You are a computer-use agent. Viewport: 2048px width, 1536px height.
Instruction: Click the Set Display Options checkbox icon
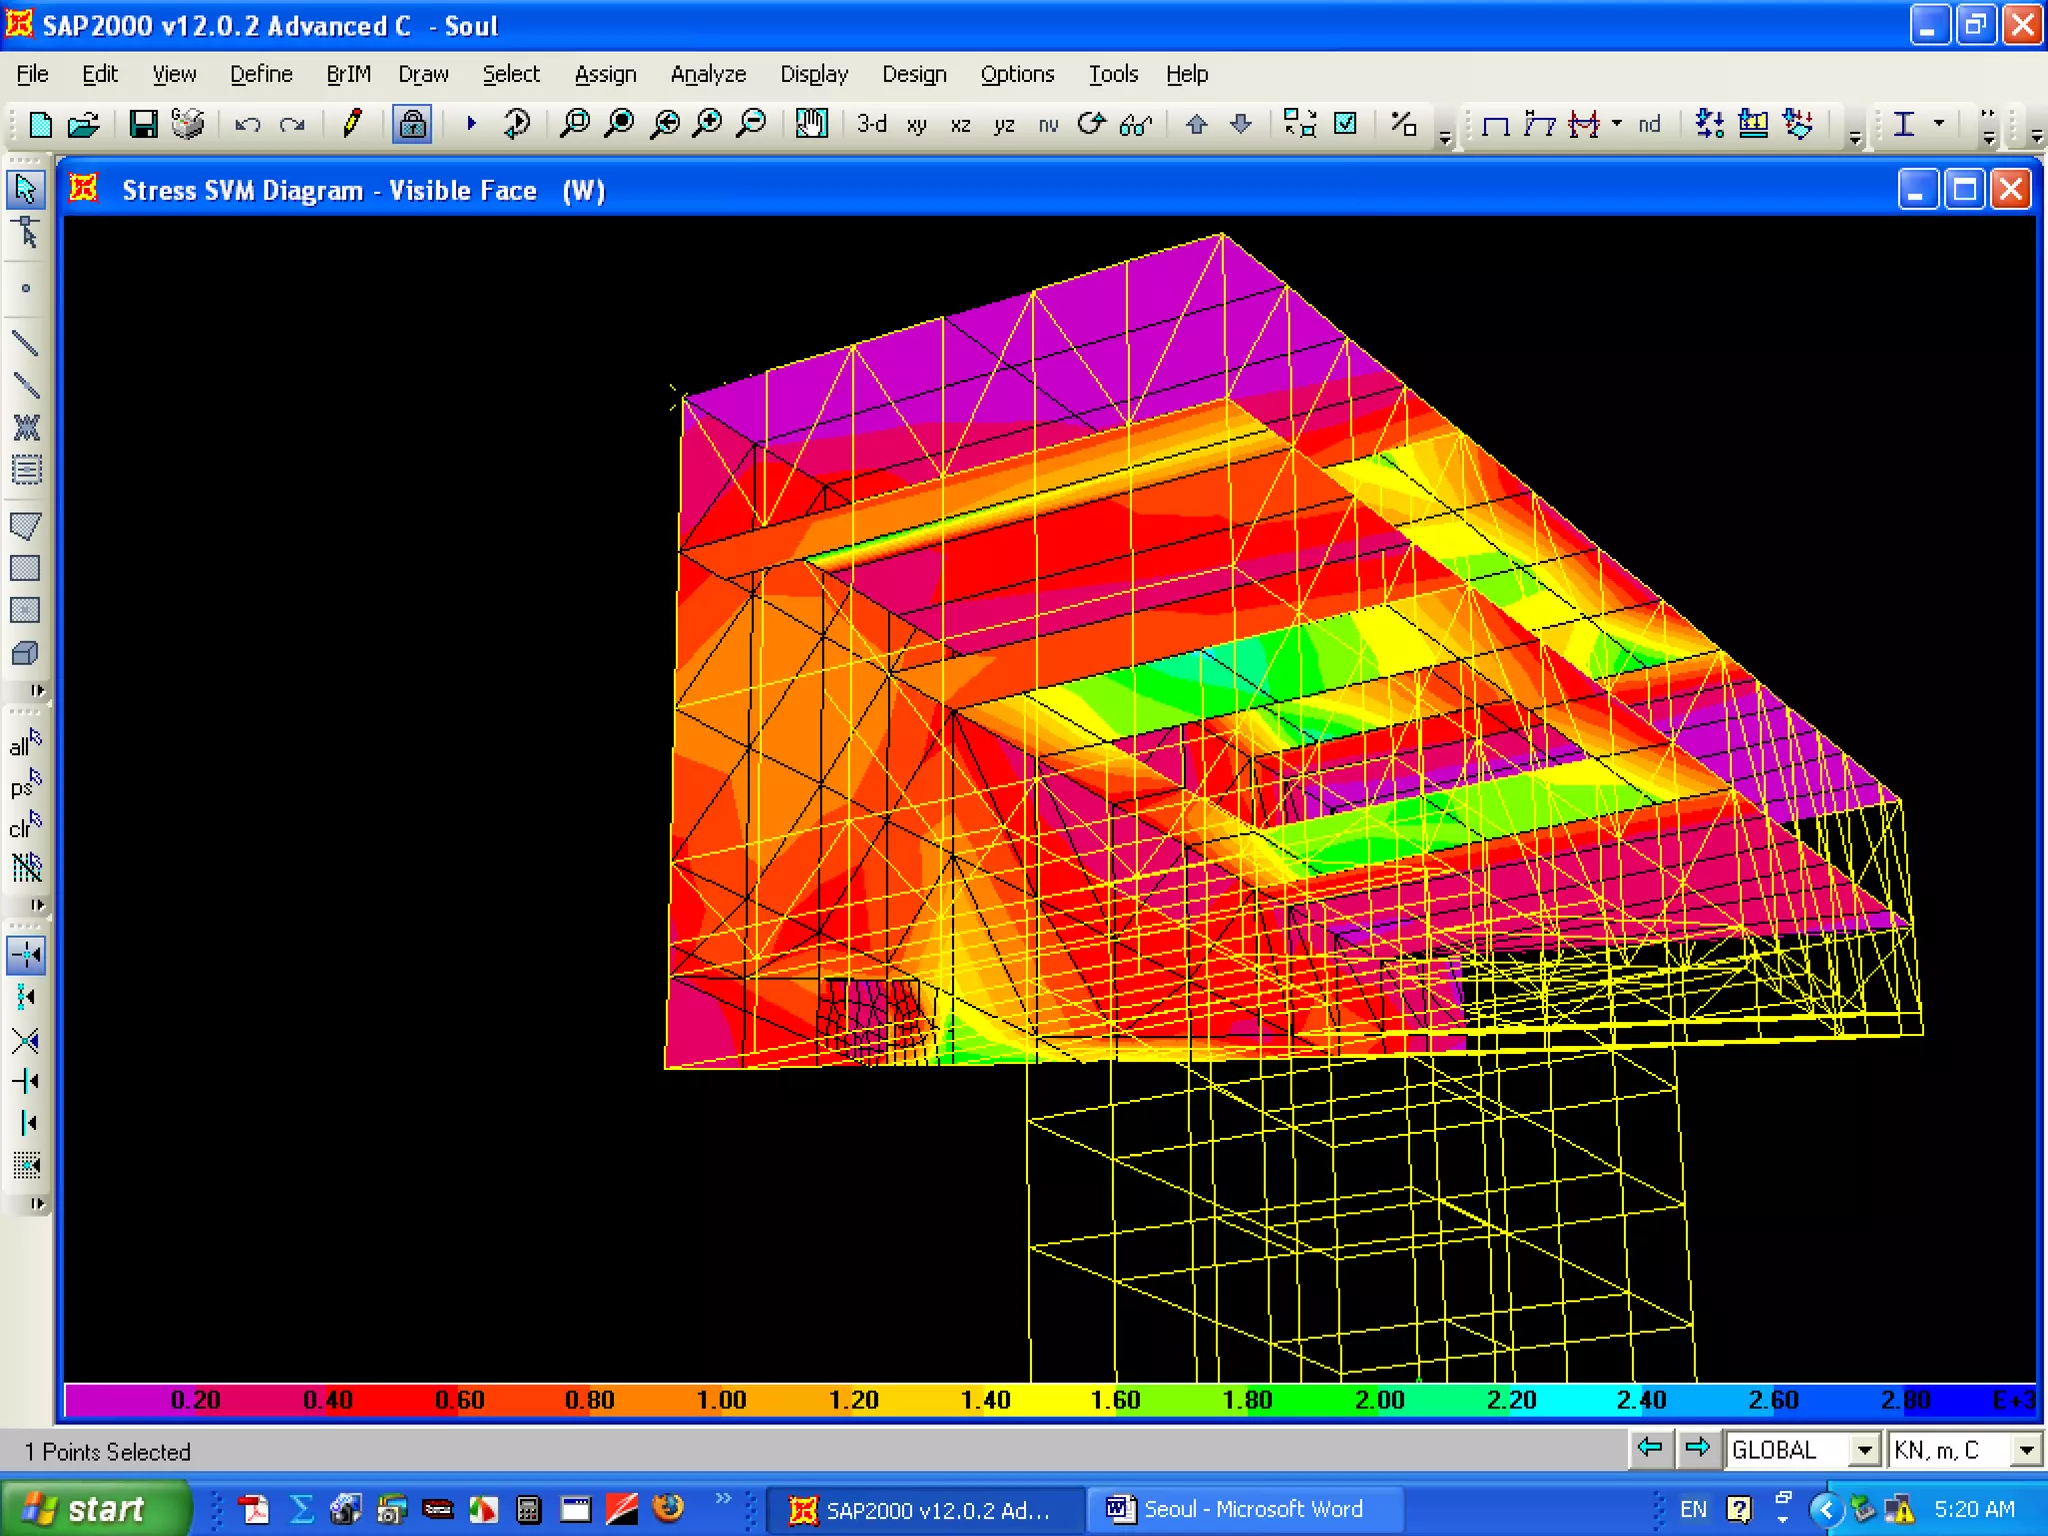click(1346, 124)
